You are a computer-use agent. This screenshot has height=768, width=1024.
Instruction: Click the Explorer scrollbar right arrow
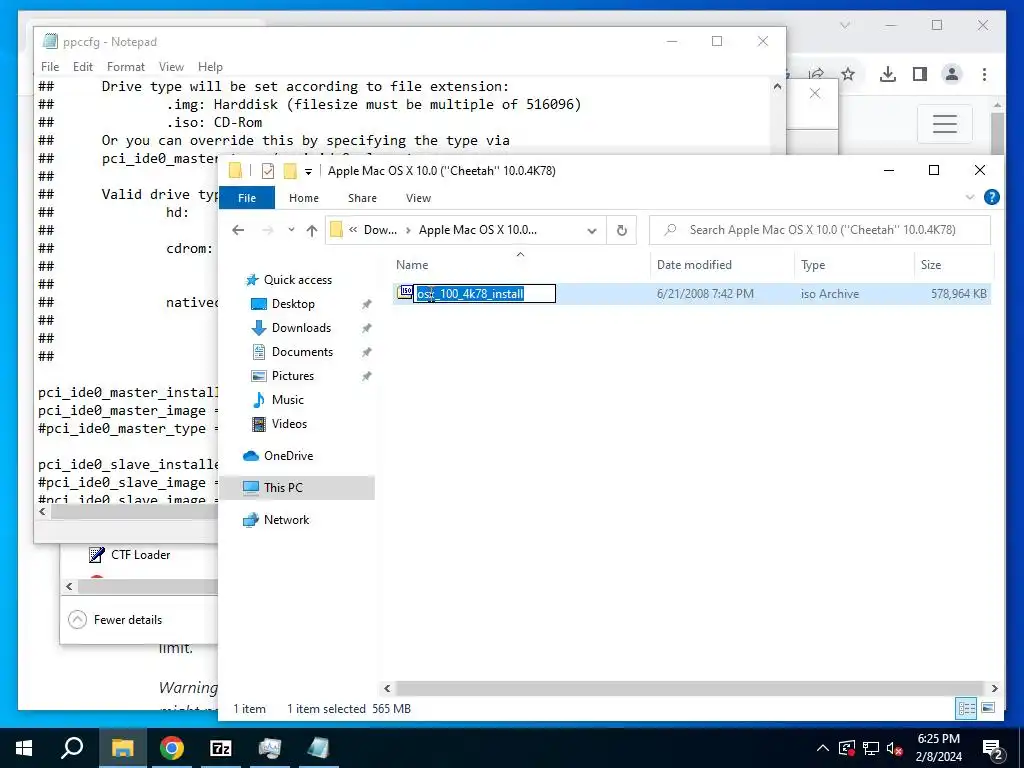tap(995, 688)
